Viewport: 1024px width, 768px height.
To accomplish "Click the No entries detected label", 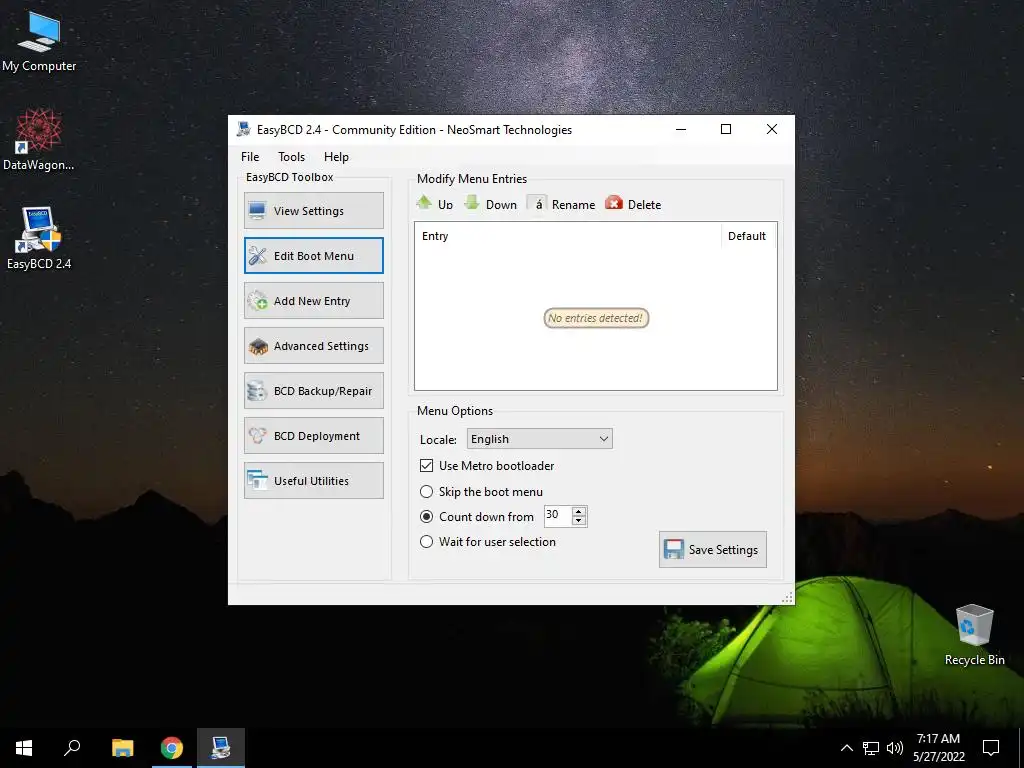I will [x=596, y=318].
